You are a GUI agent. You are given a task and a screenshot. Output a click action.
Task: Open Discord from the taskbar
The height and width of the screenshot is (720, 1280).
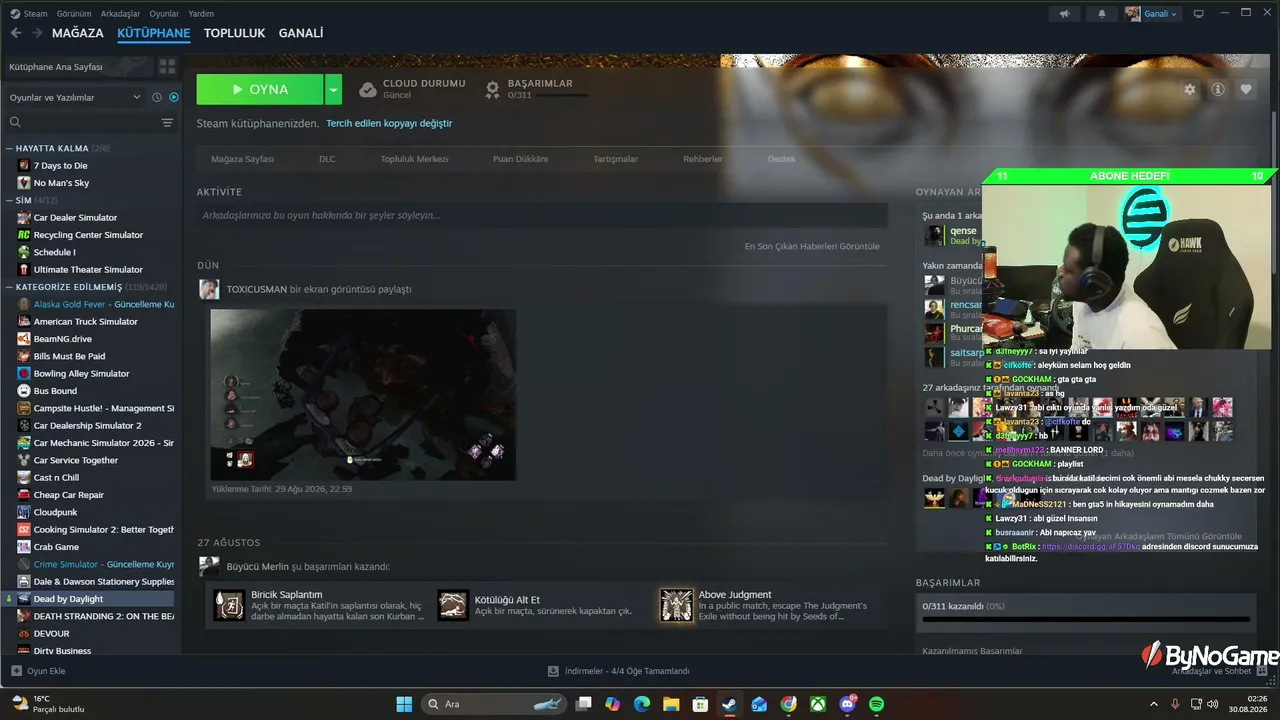(x=849, y=704)
